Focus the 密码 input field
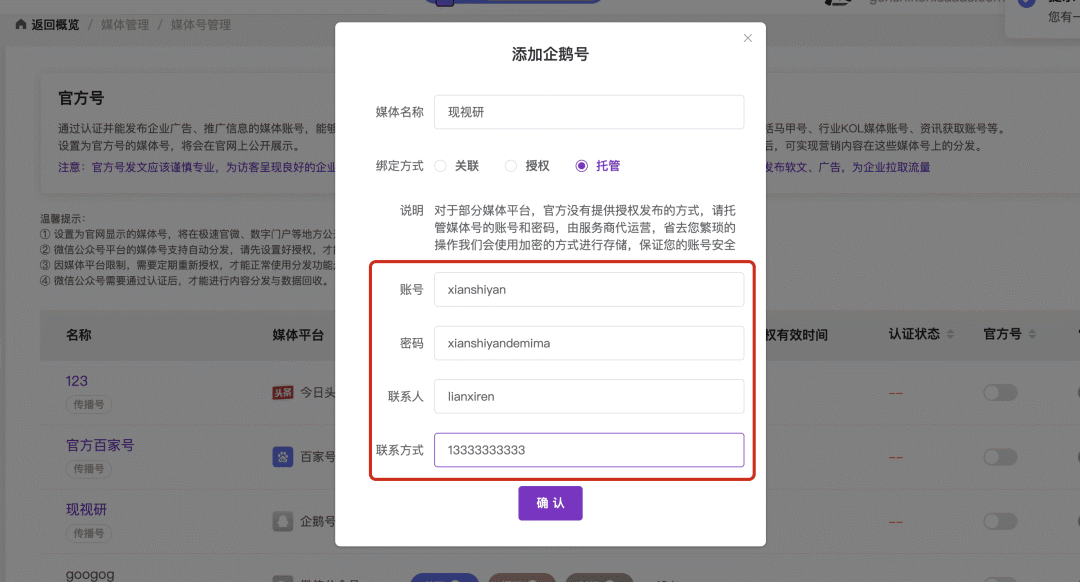 click(589, 343)
